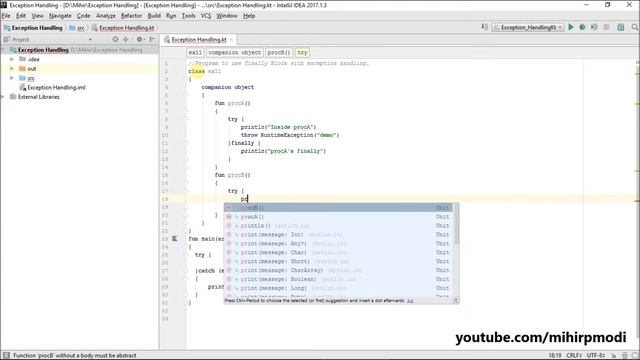
Task: Hide the Project tool window icon
Action: click(152, 40)
